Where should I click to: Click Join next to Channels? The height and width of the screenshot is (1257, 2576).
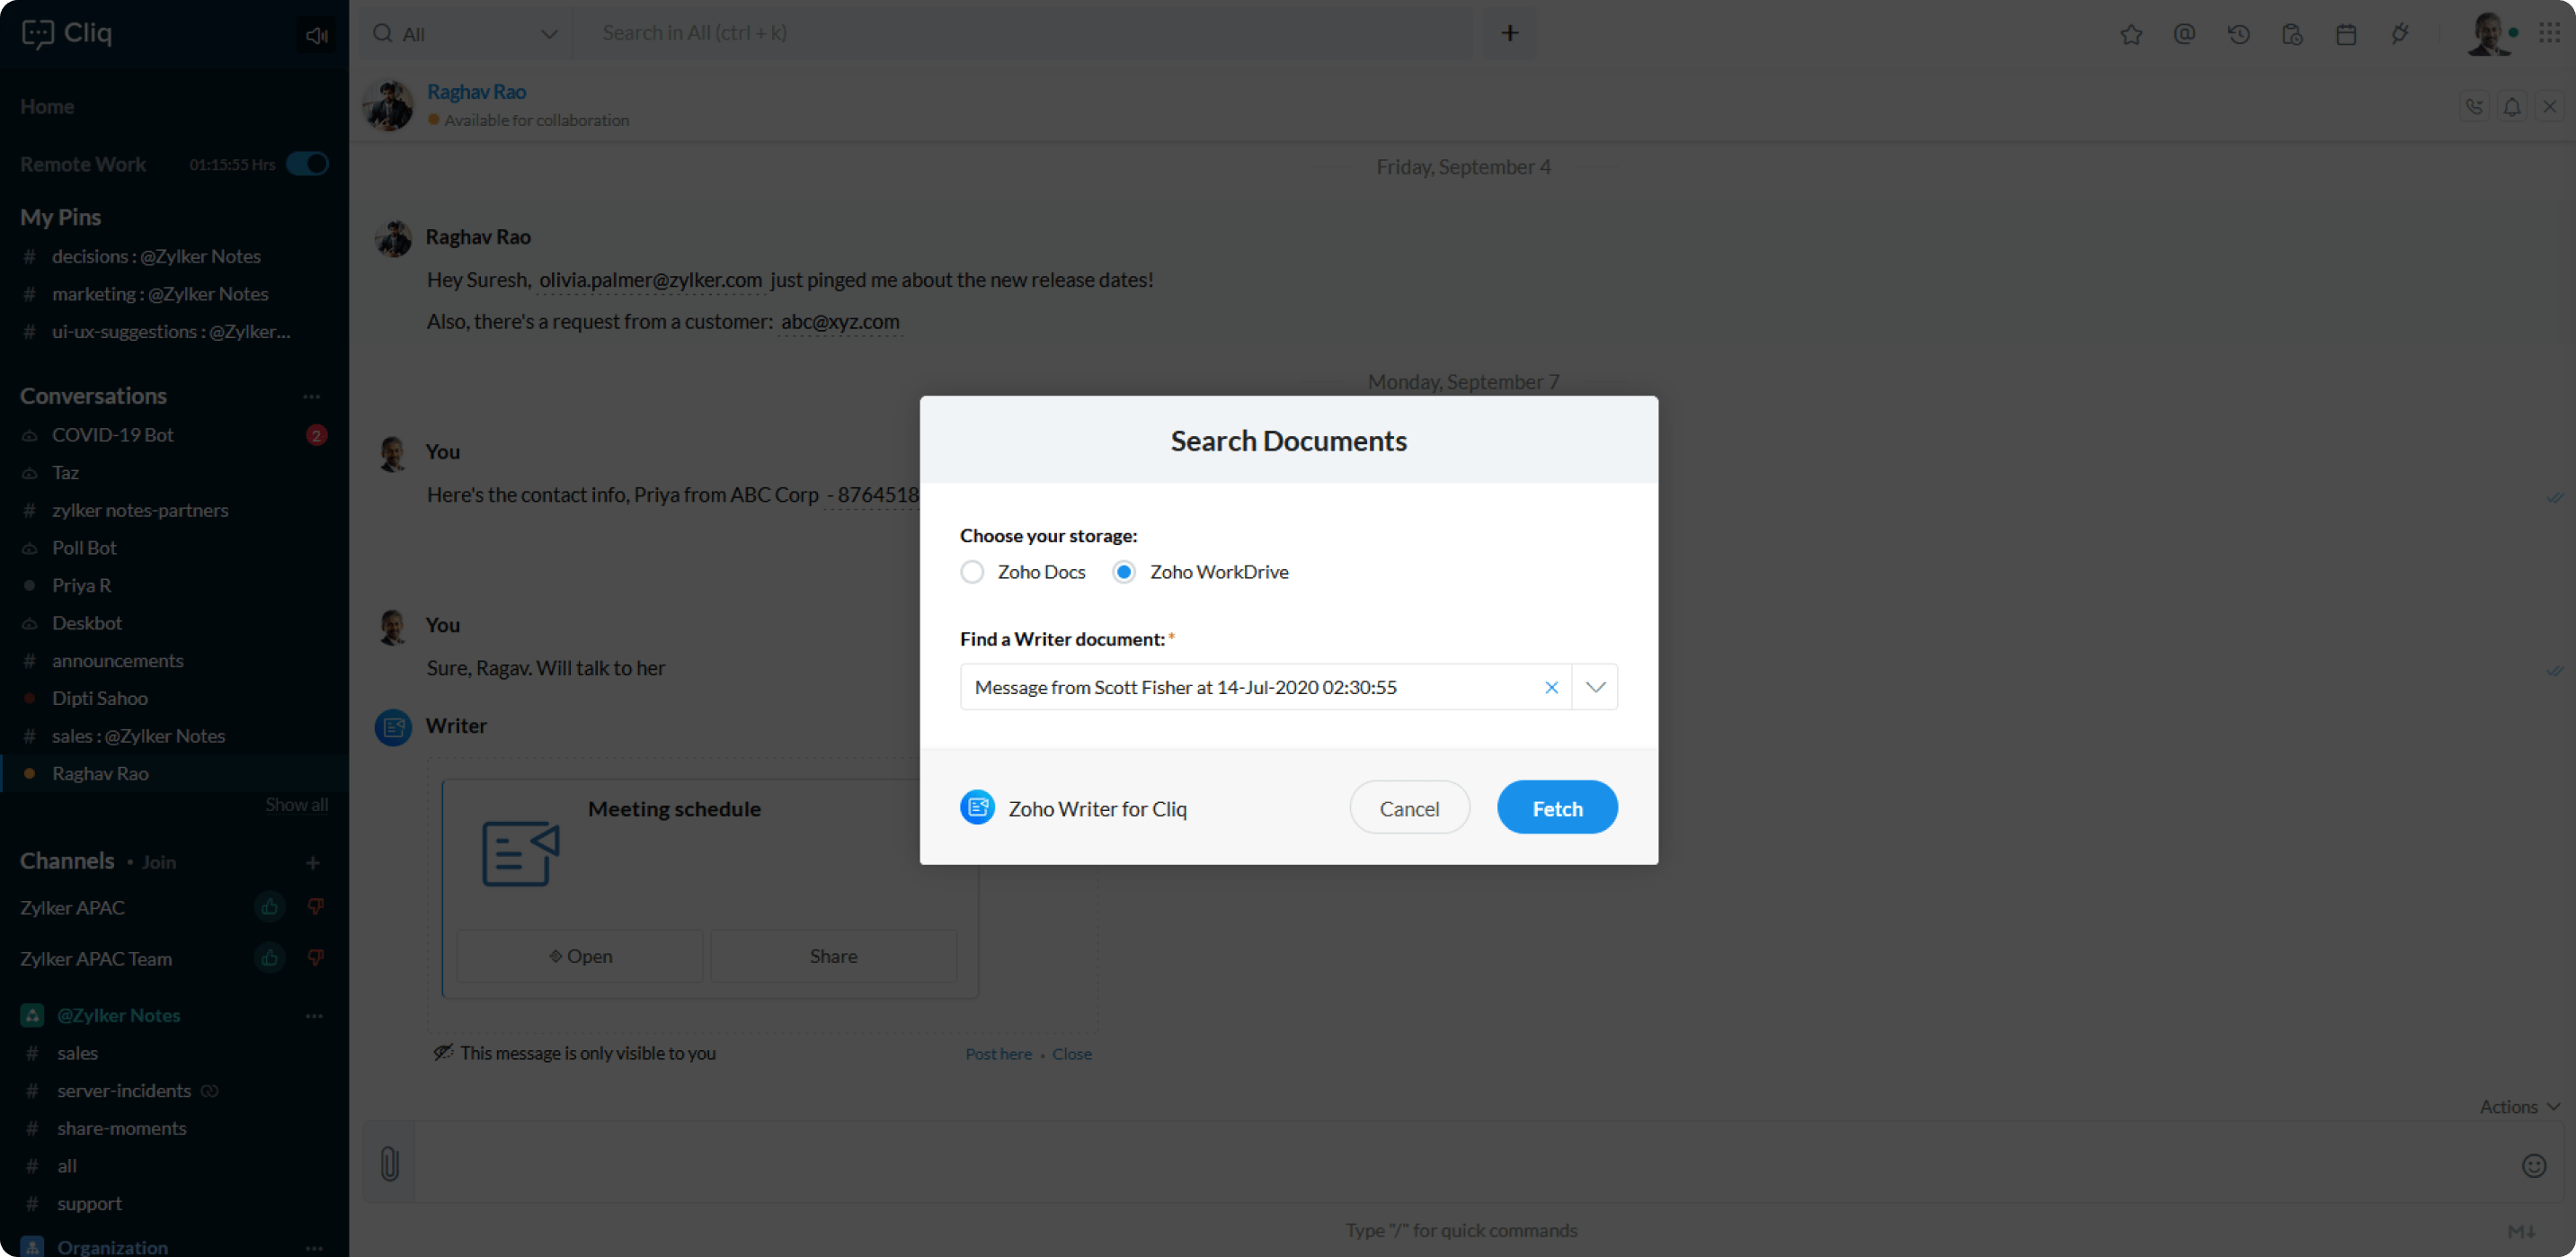158,862
